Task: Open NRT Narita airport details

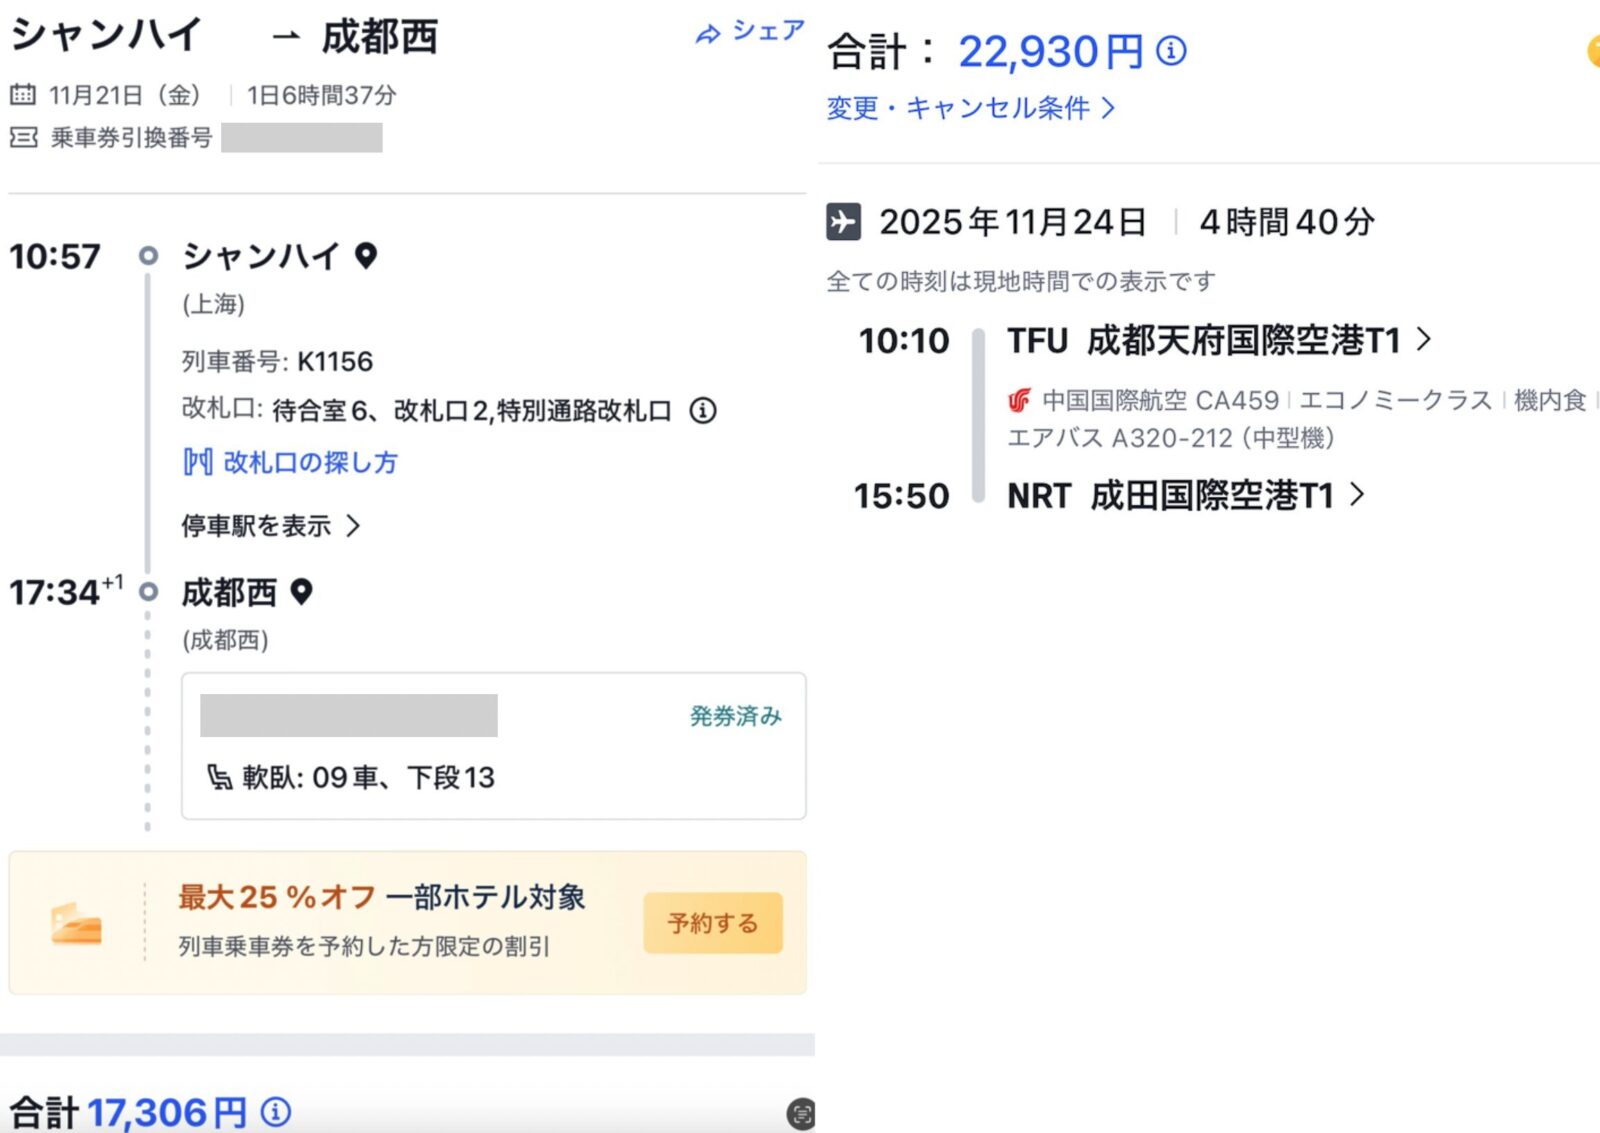Action: pyautogui.click(x=1185, y=495)
